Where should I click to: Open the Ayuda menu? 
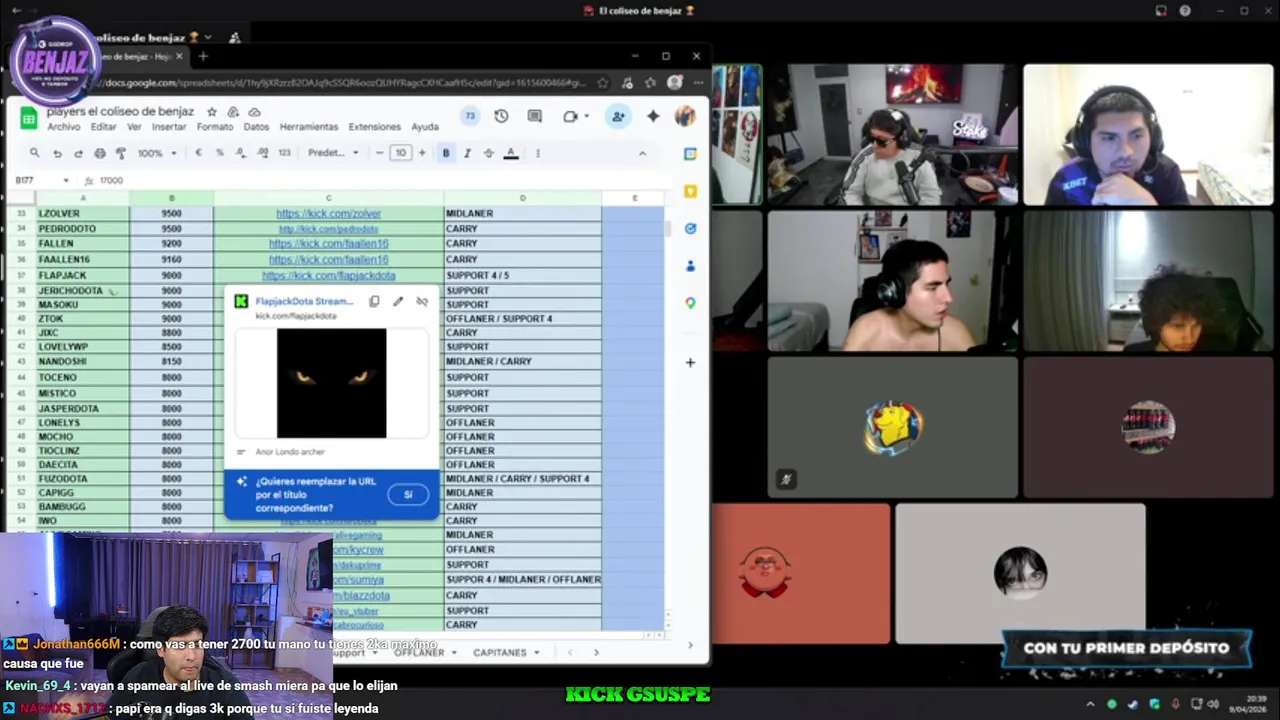pyautogui.click(x=425, y=127)
